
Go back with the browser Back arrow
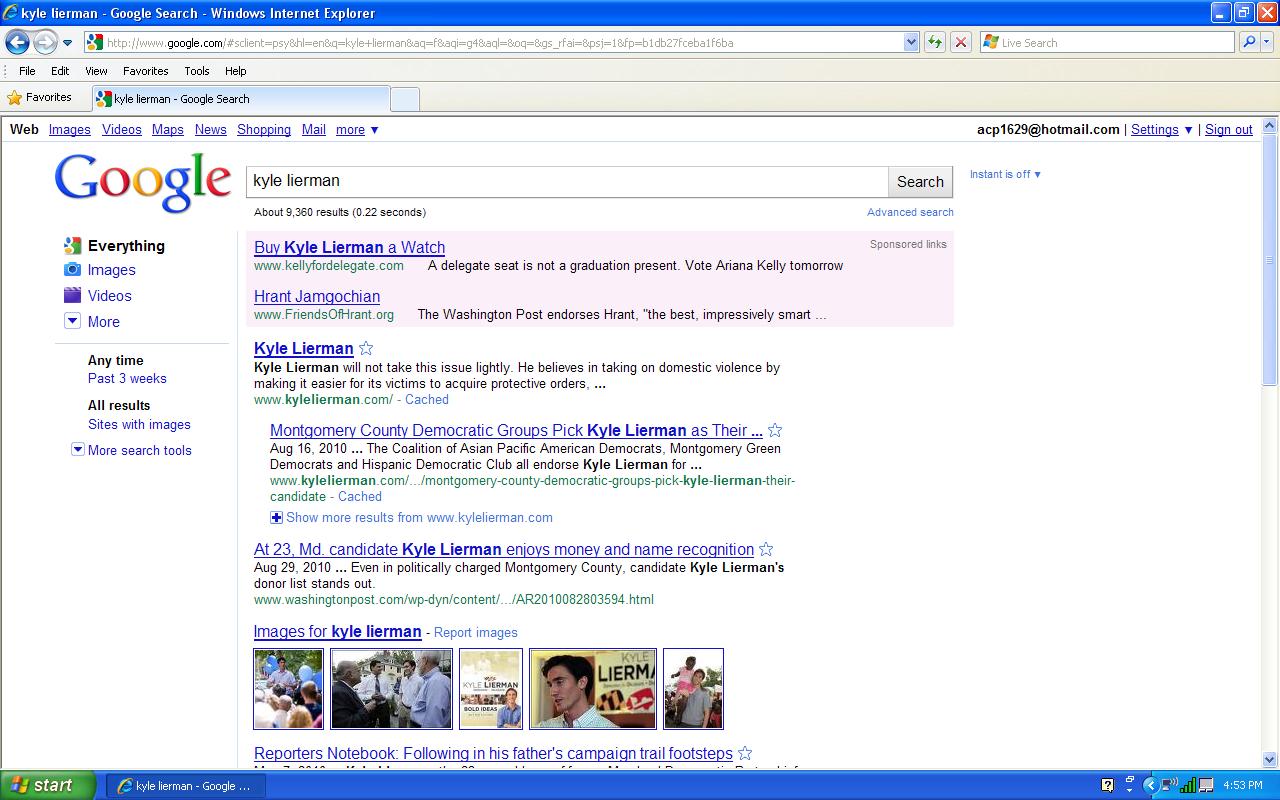[x=17, y=42]
